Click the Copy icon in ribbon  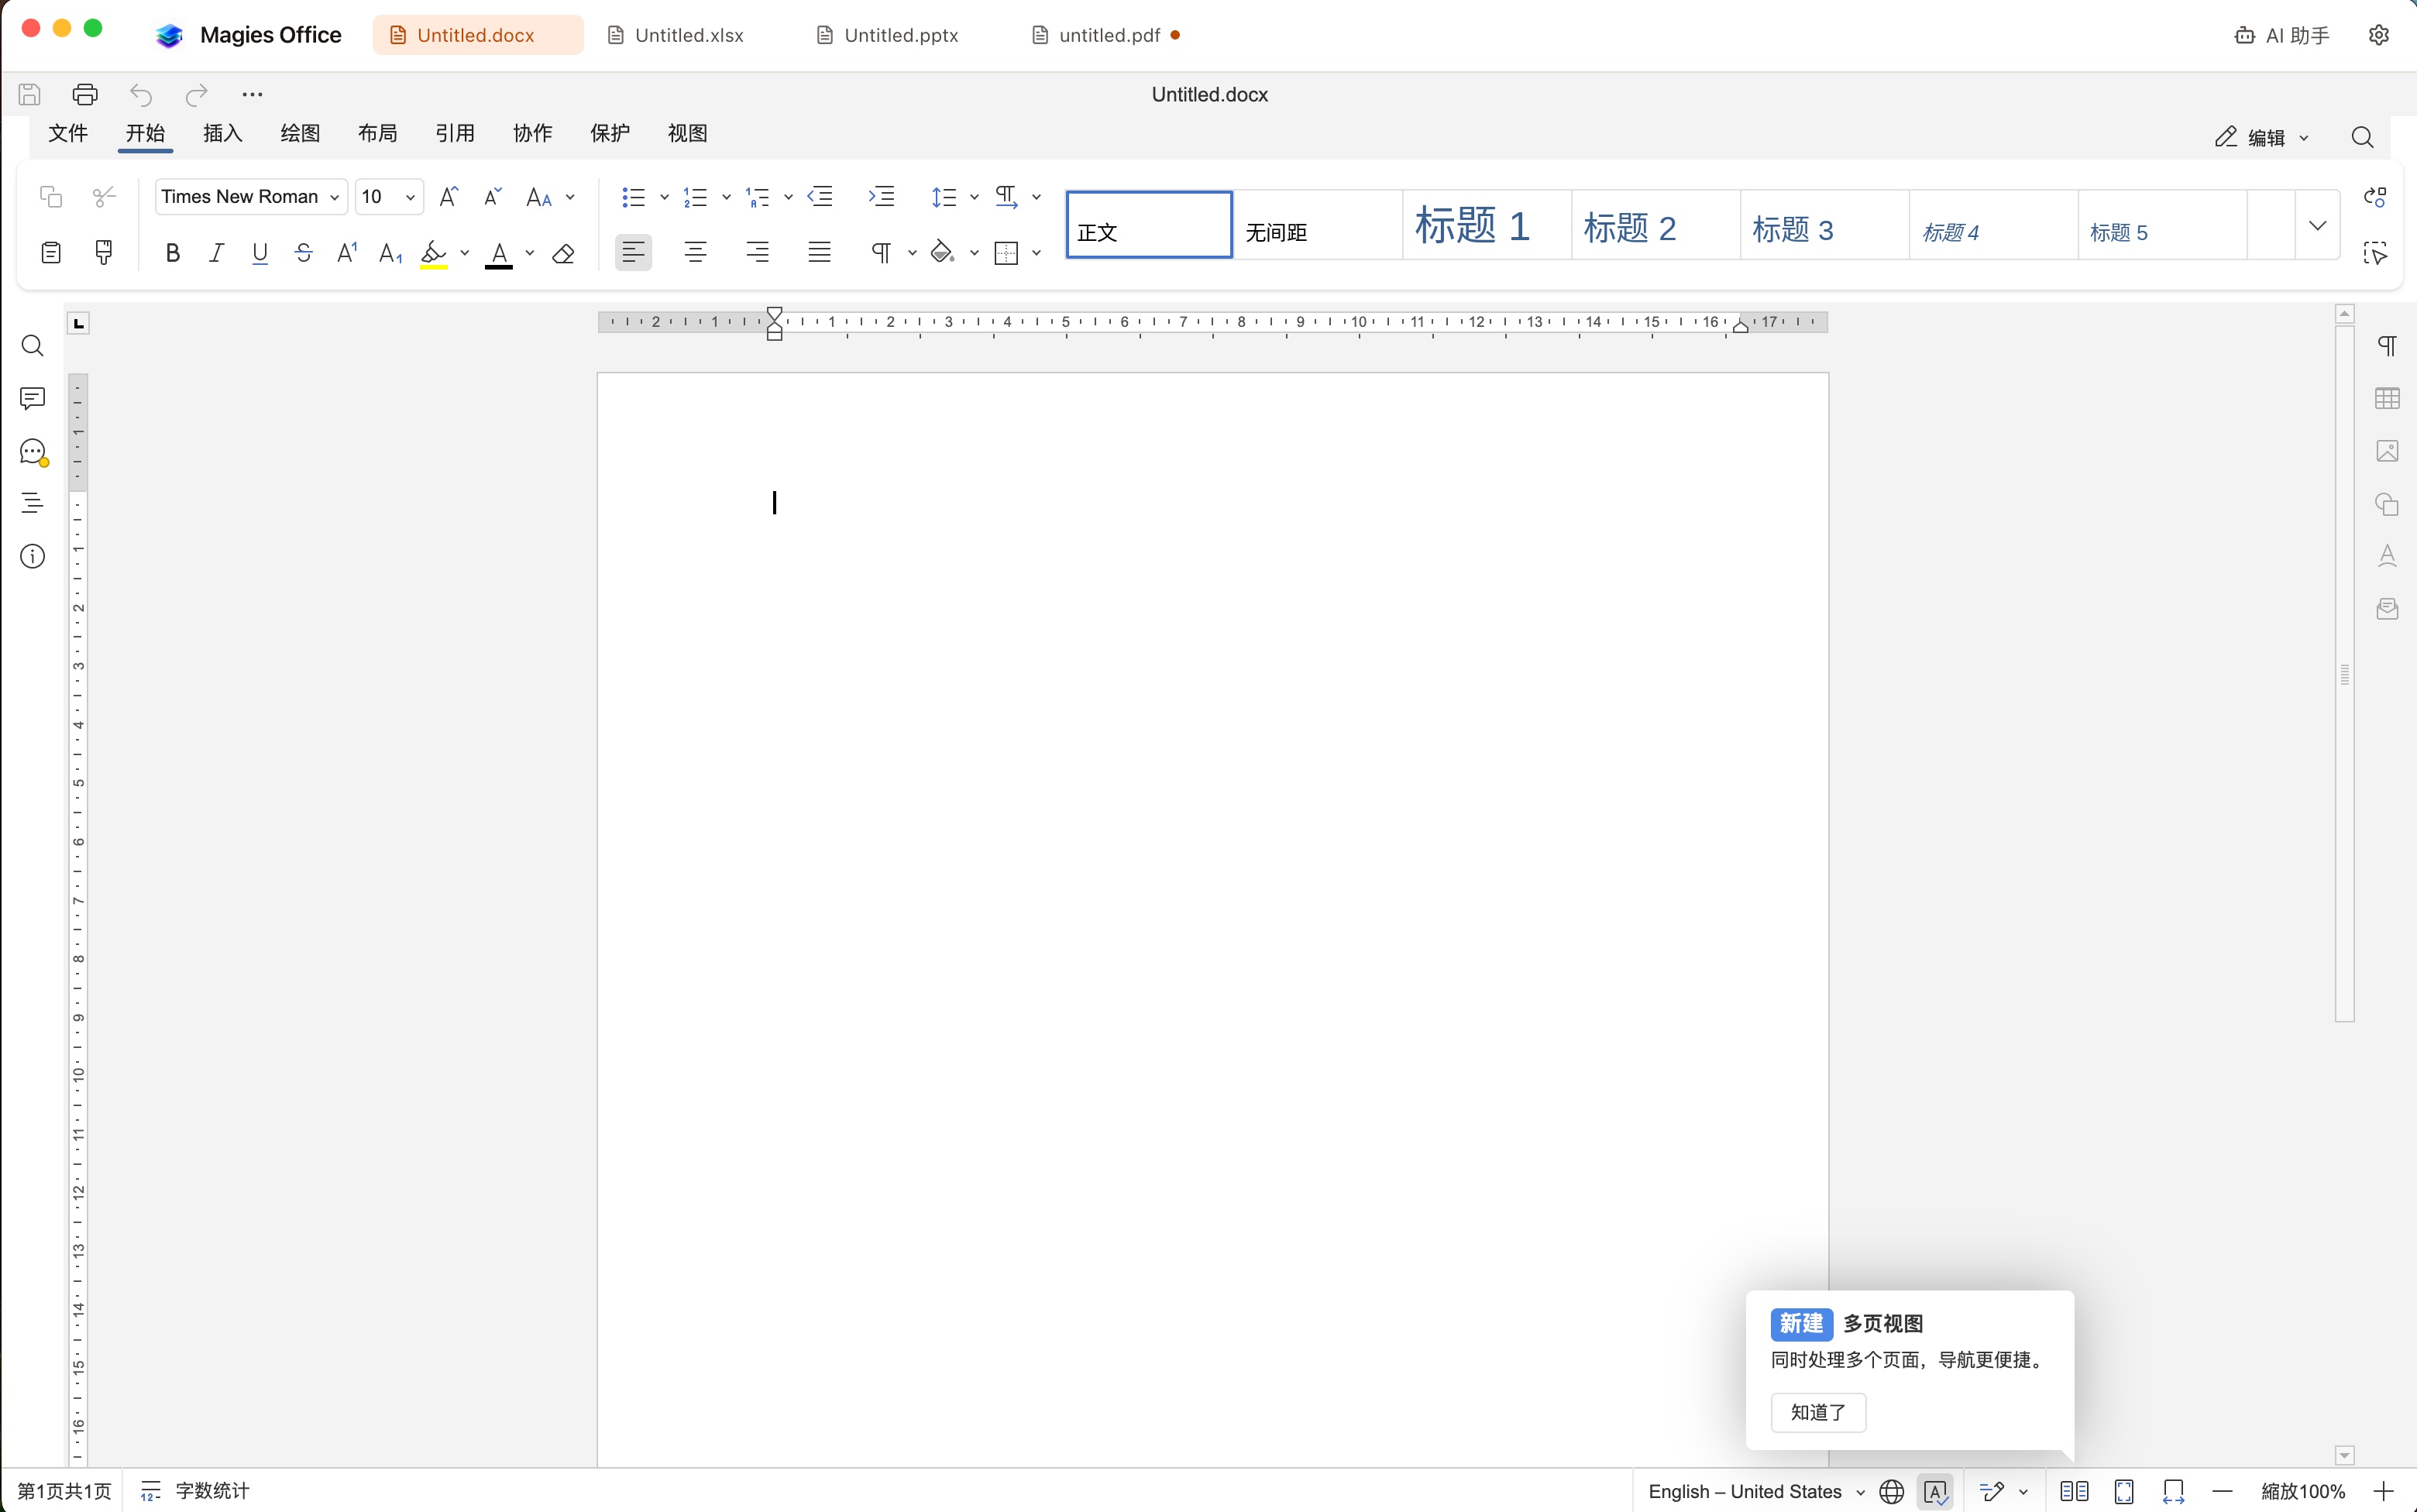(x=51, y=197)
